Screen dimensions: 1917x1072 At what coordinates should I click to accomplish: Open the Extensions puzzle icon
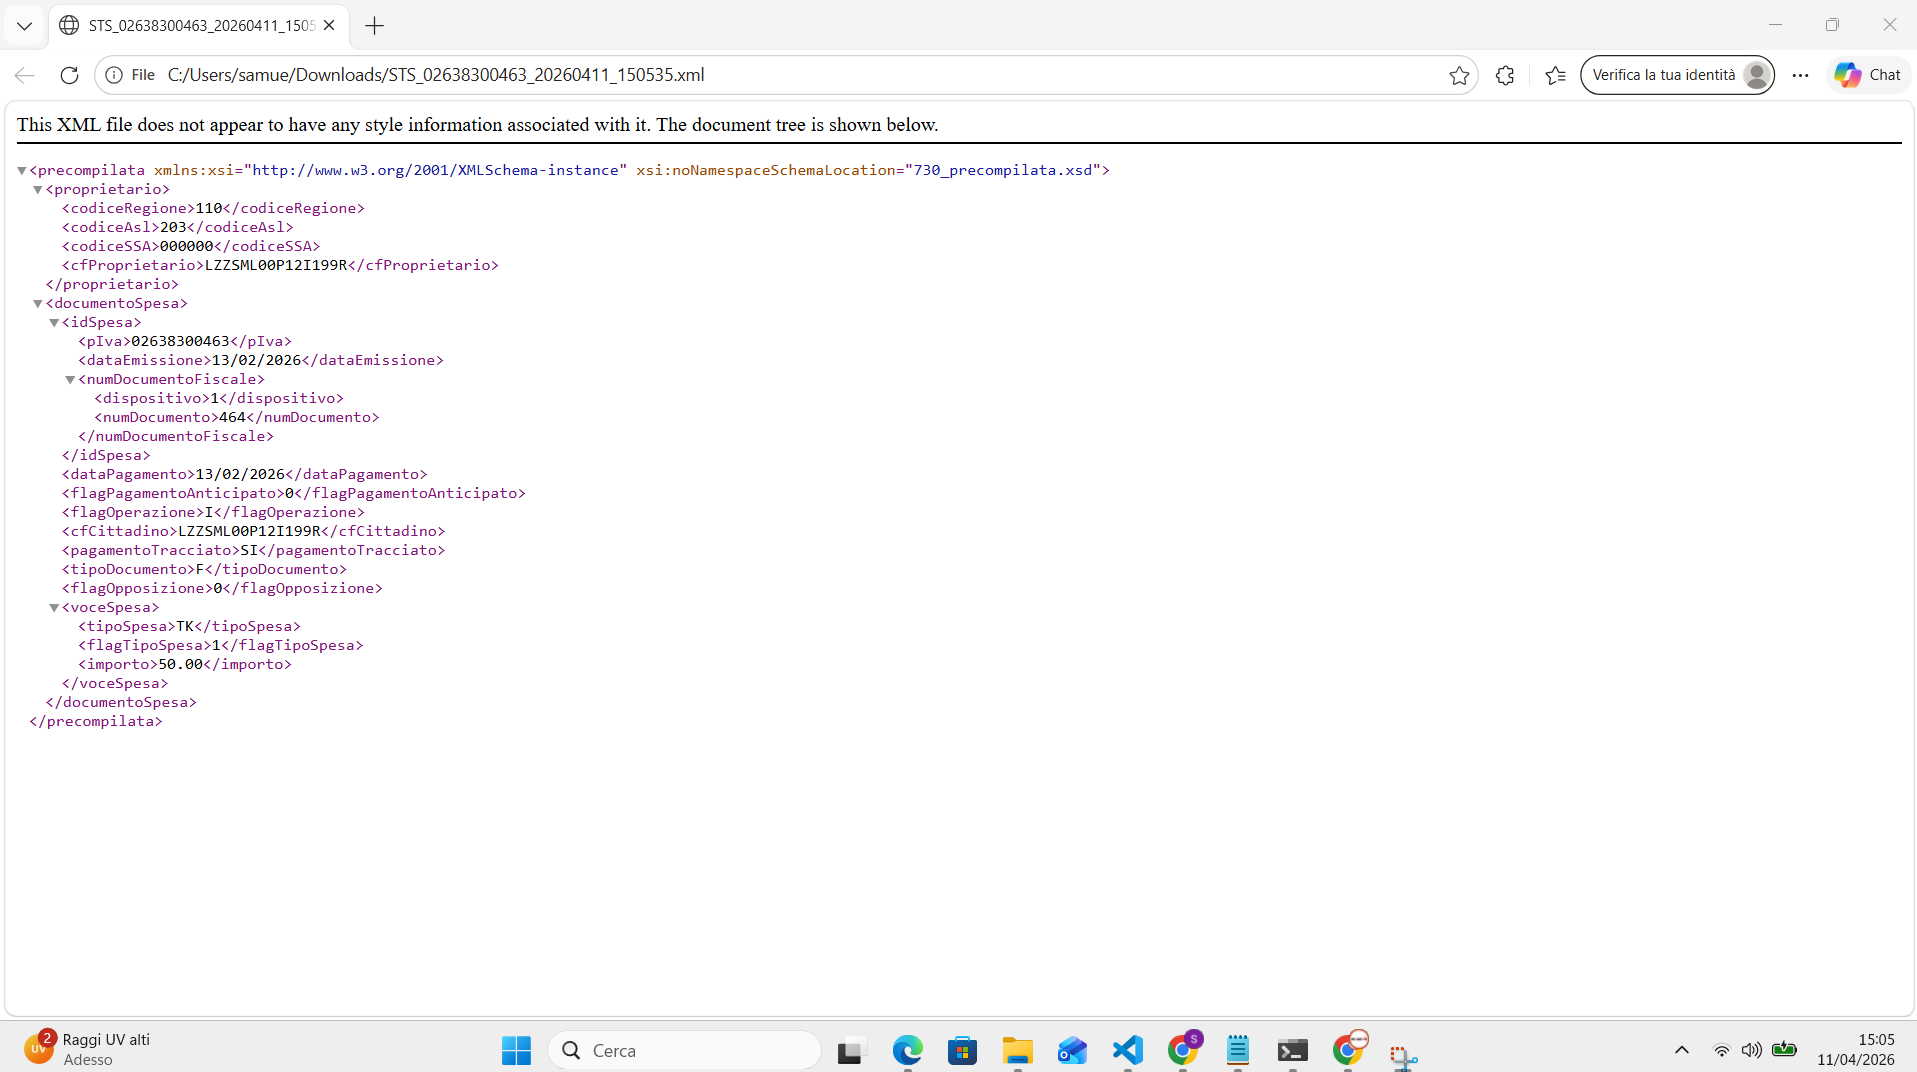[x=1505, y=75]
